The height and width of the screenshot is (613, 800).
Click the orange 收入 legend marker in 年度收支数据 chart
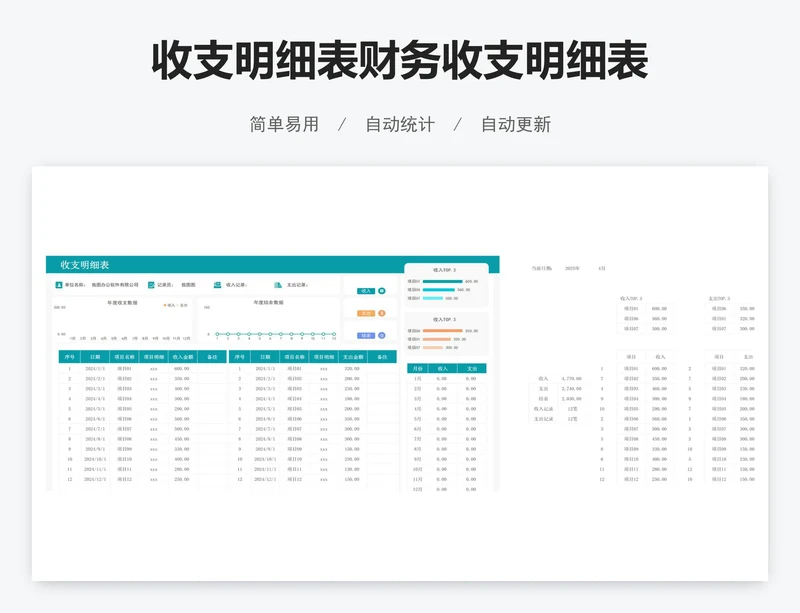pyautogui.click(x=165, y=305)
